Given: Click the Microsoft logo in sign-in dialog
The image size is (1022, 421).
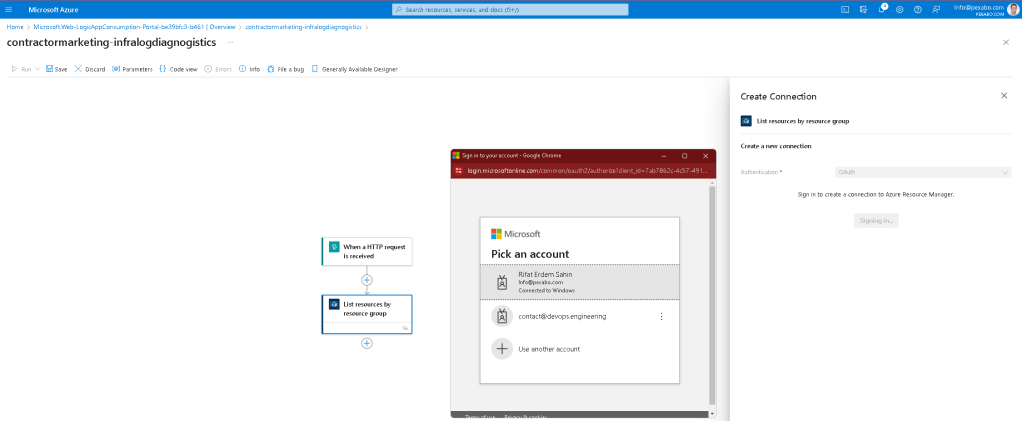Looking at the screenshot, I should click(516, 234).
